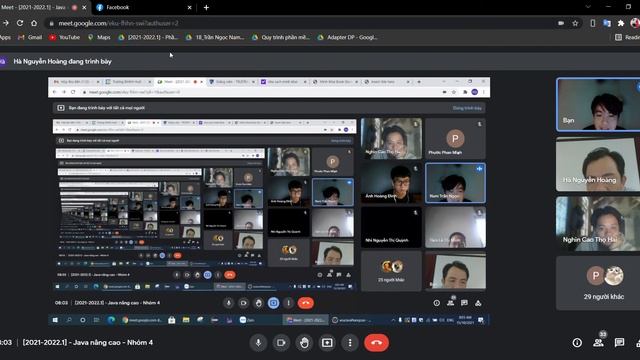This screenshot has height=360, width=640.
Task: Click the Microsoft Edge icon in the presented taskbar
Action: (x=111, y=320)
